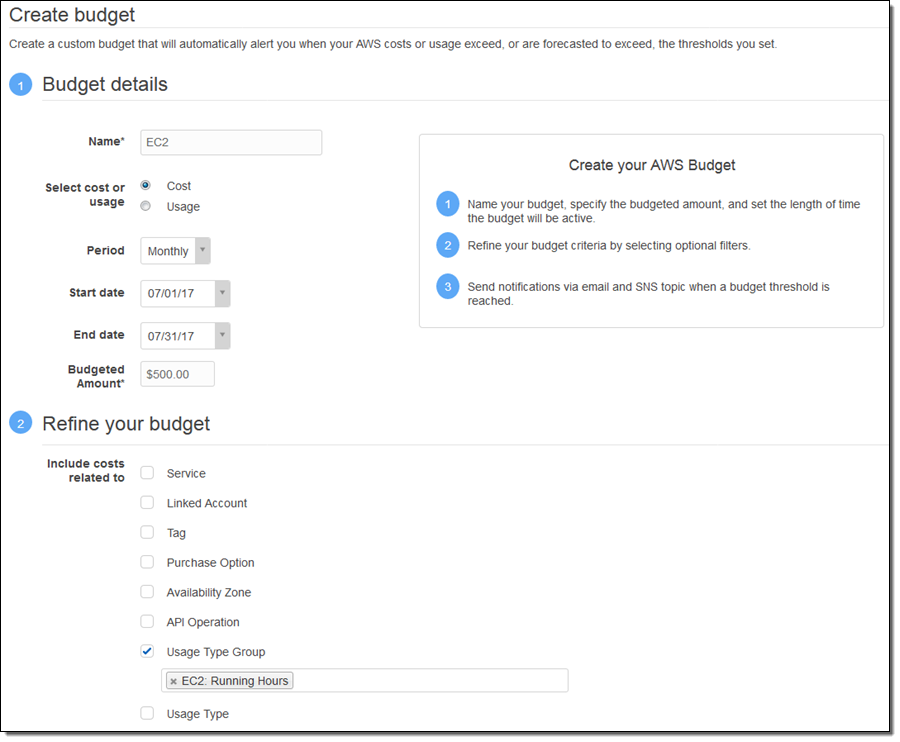Viewport: 900px width, 742px height.
Task: Click the step 2 Refine your budget badge
Action: coord(21,424)
